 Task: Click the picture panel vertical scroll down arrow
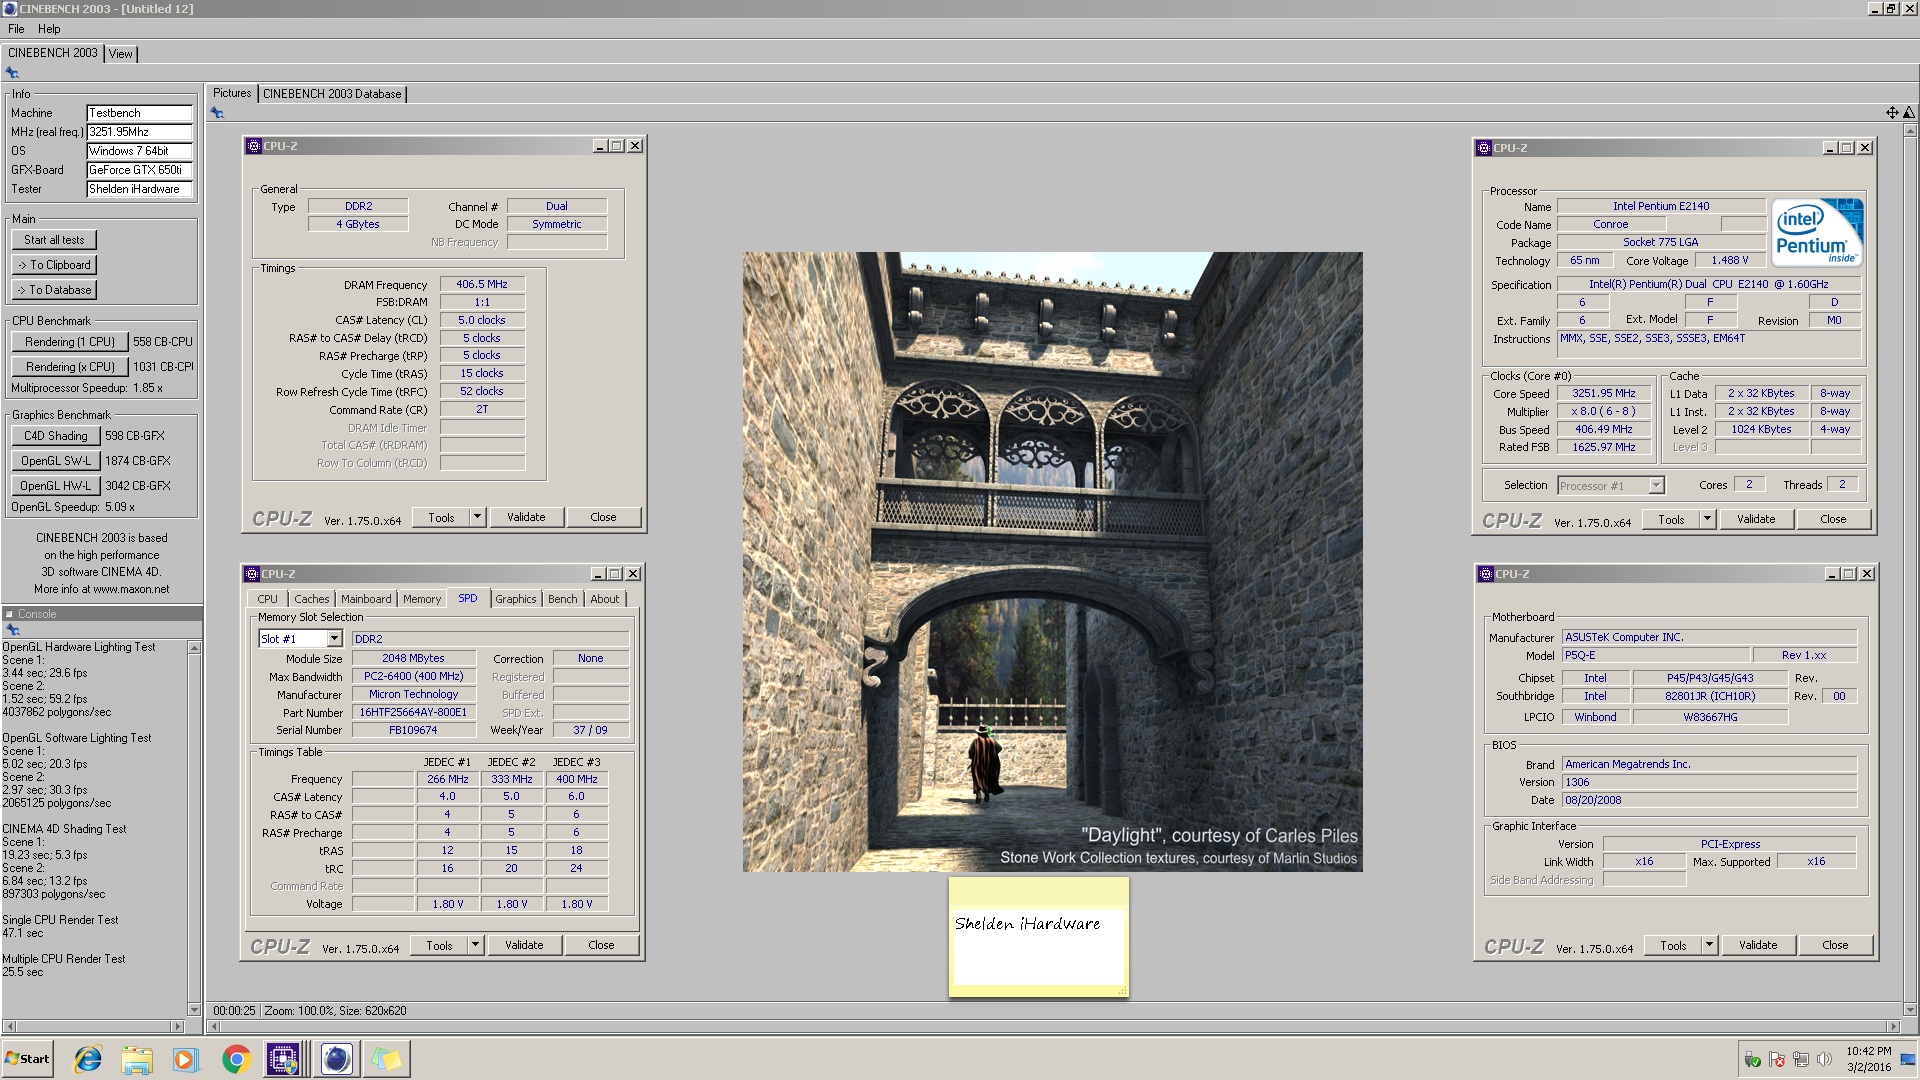1911,1010
